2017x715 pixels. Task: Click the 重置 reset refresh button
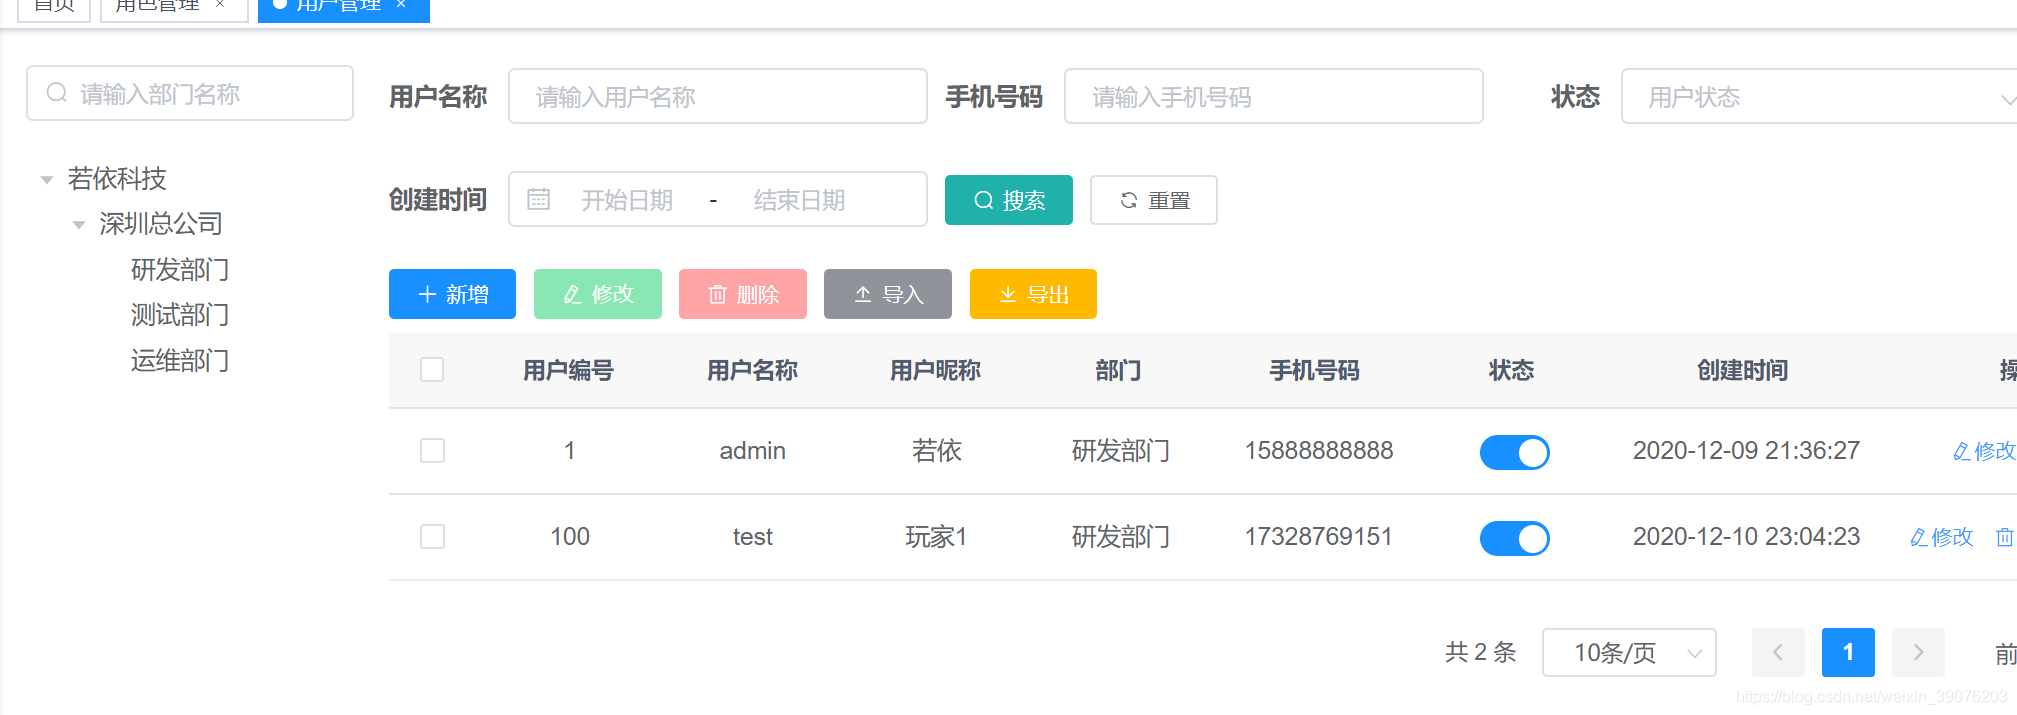pyautogui.click(x=1153, y=200)
